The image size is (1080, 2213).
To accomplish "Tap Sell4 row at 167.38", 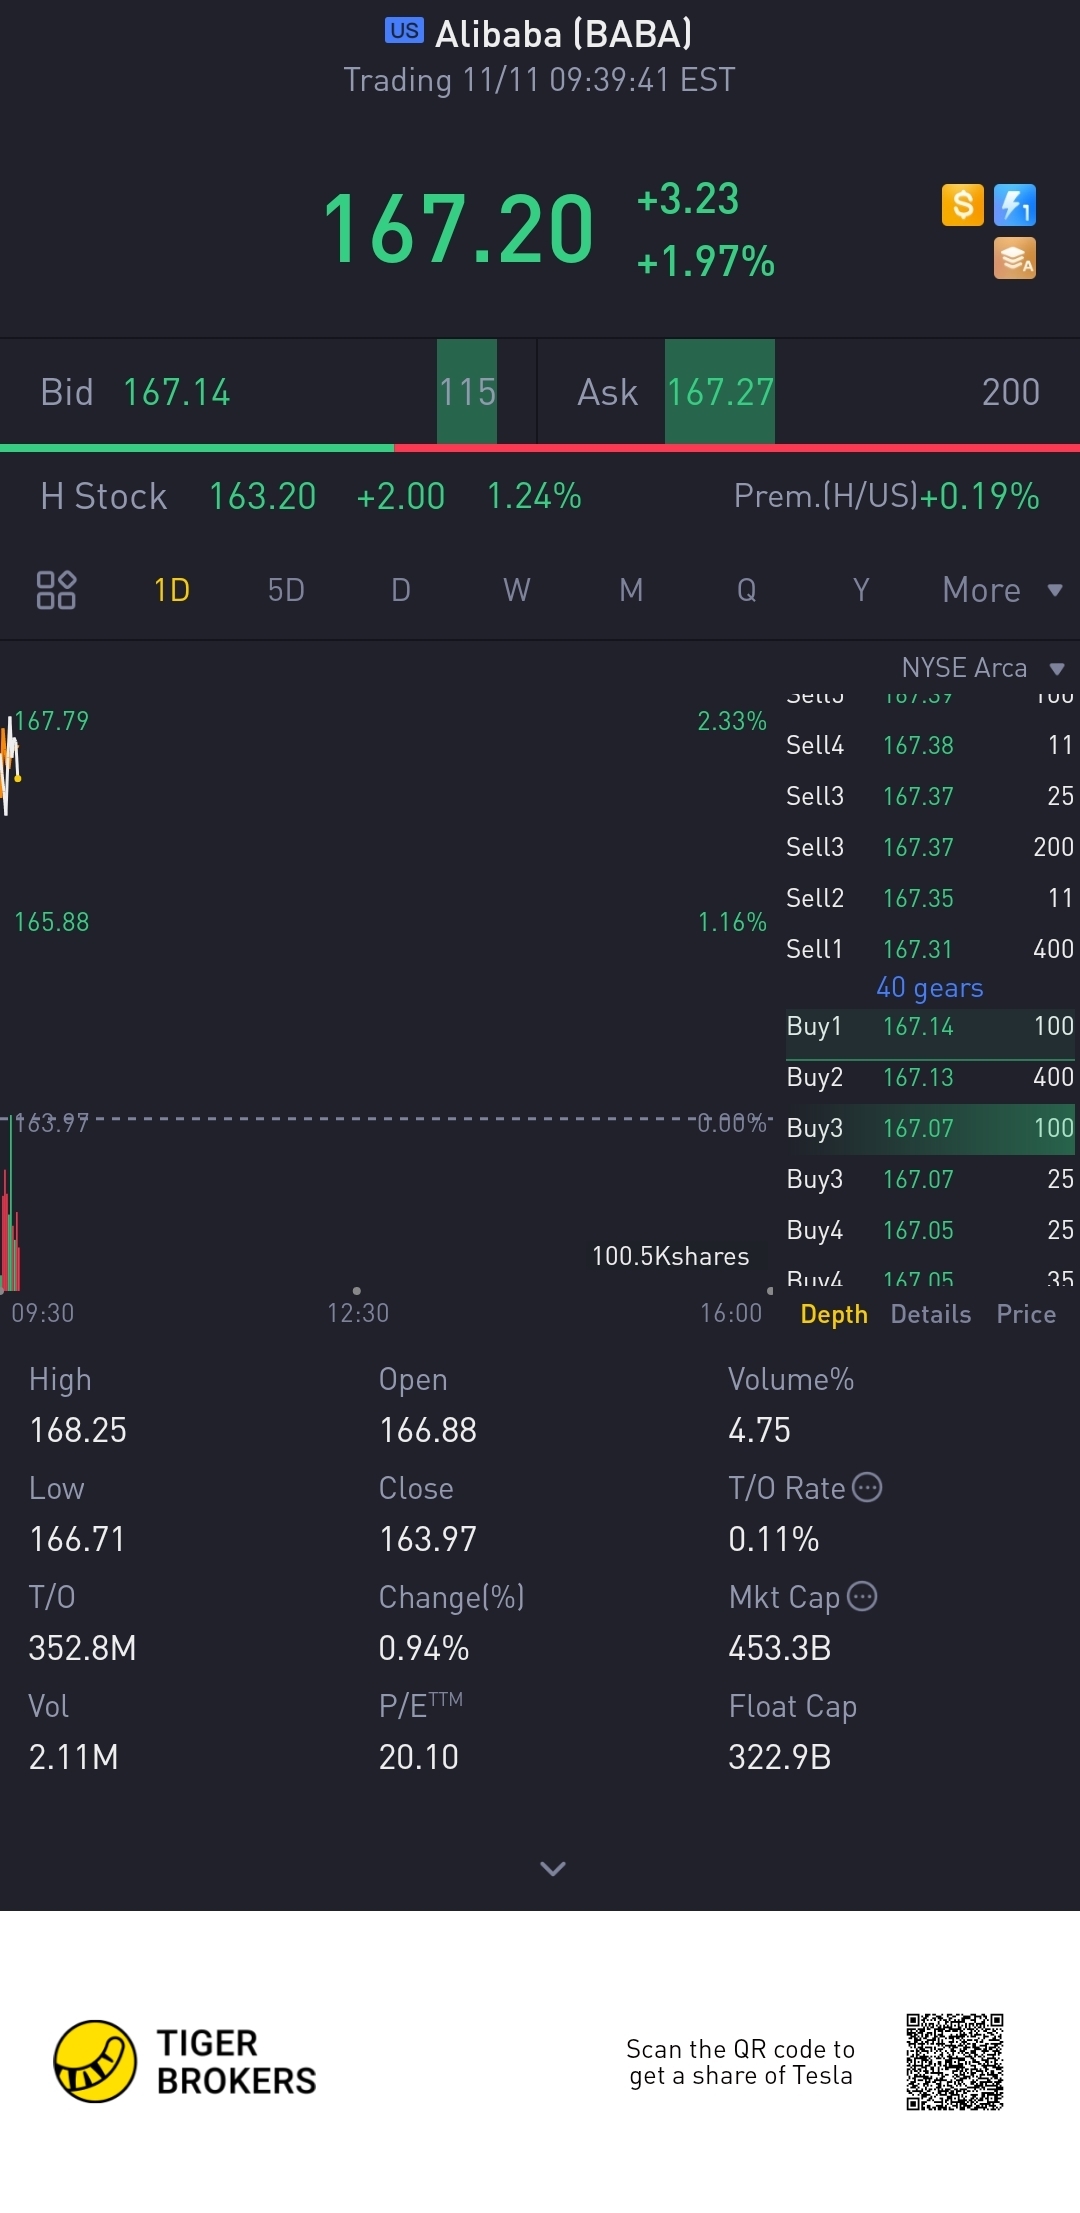I will pos(930,745).
